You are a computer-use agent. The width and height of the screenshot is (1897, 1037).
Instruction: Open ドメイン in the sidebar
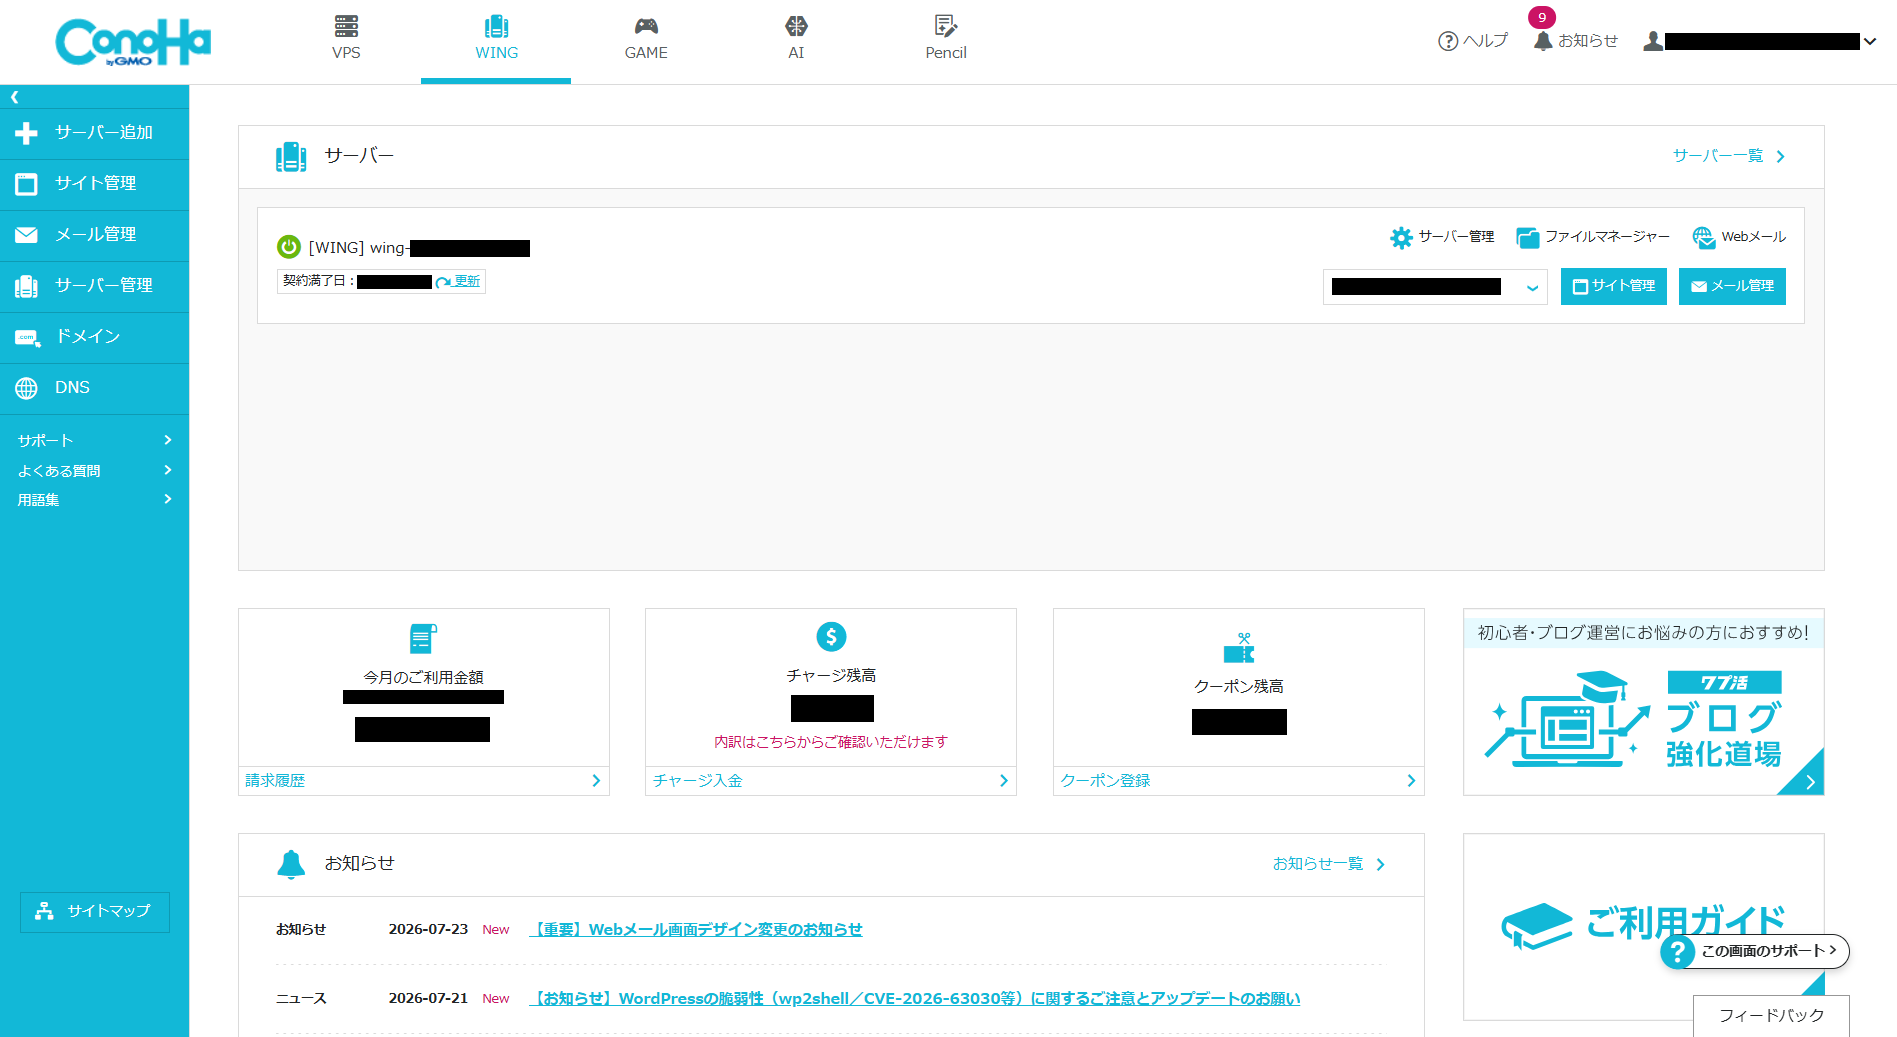coord(94,337)
